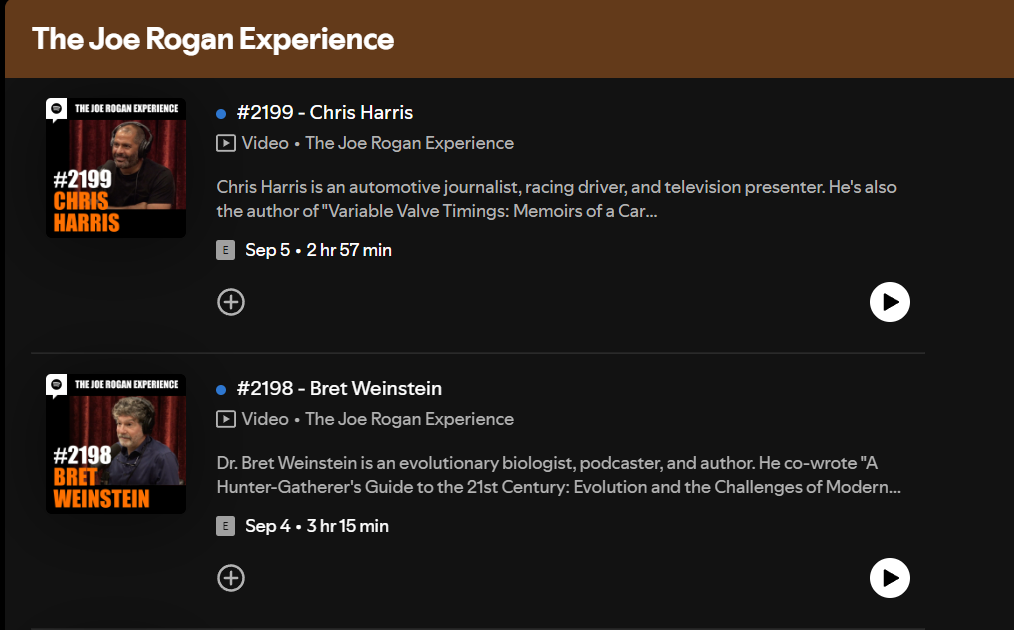Open show link under the Chris Harris episode

tap(409, 143)
